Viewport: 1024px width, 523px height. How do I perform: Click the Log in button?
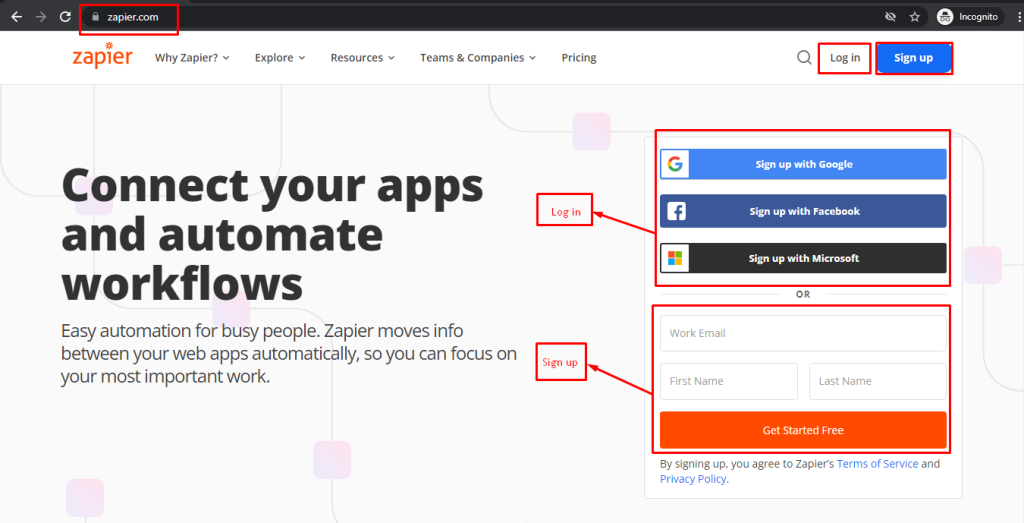point(845,58)
